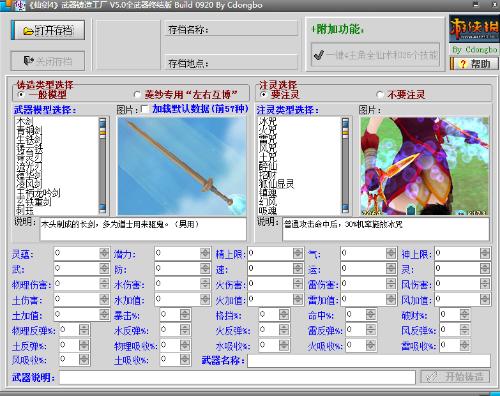Image resolution: width=500 pixels, height=396 pixels.
Task: Select the 要注灵 radio button
Action: pos(263,95)
